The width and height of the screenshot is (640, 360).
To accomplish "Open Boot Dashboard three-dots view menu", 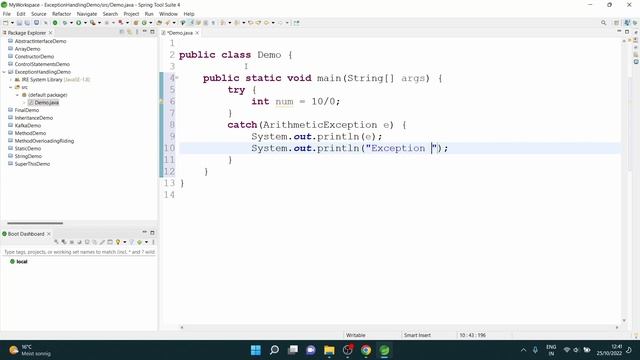I will point(153,242).
